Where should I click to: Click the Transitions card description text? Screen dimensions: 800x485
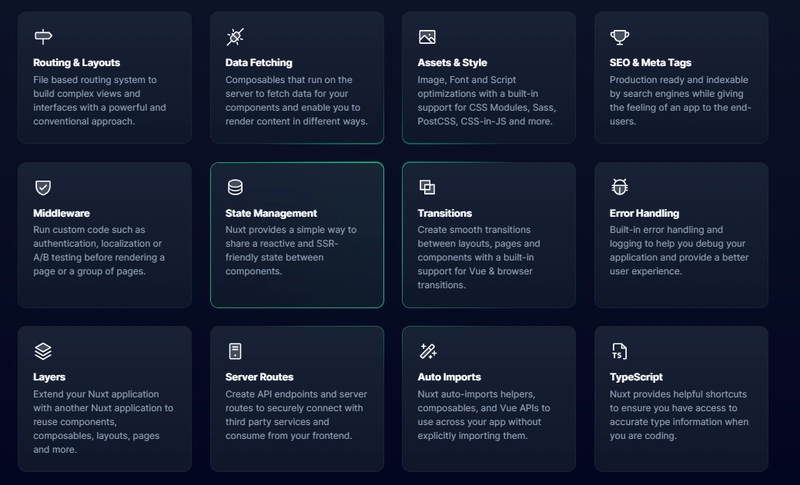479,258
